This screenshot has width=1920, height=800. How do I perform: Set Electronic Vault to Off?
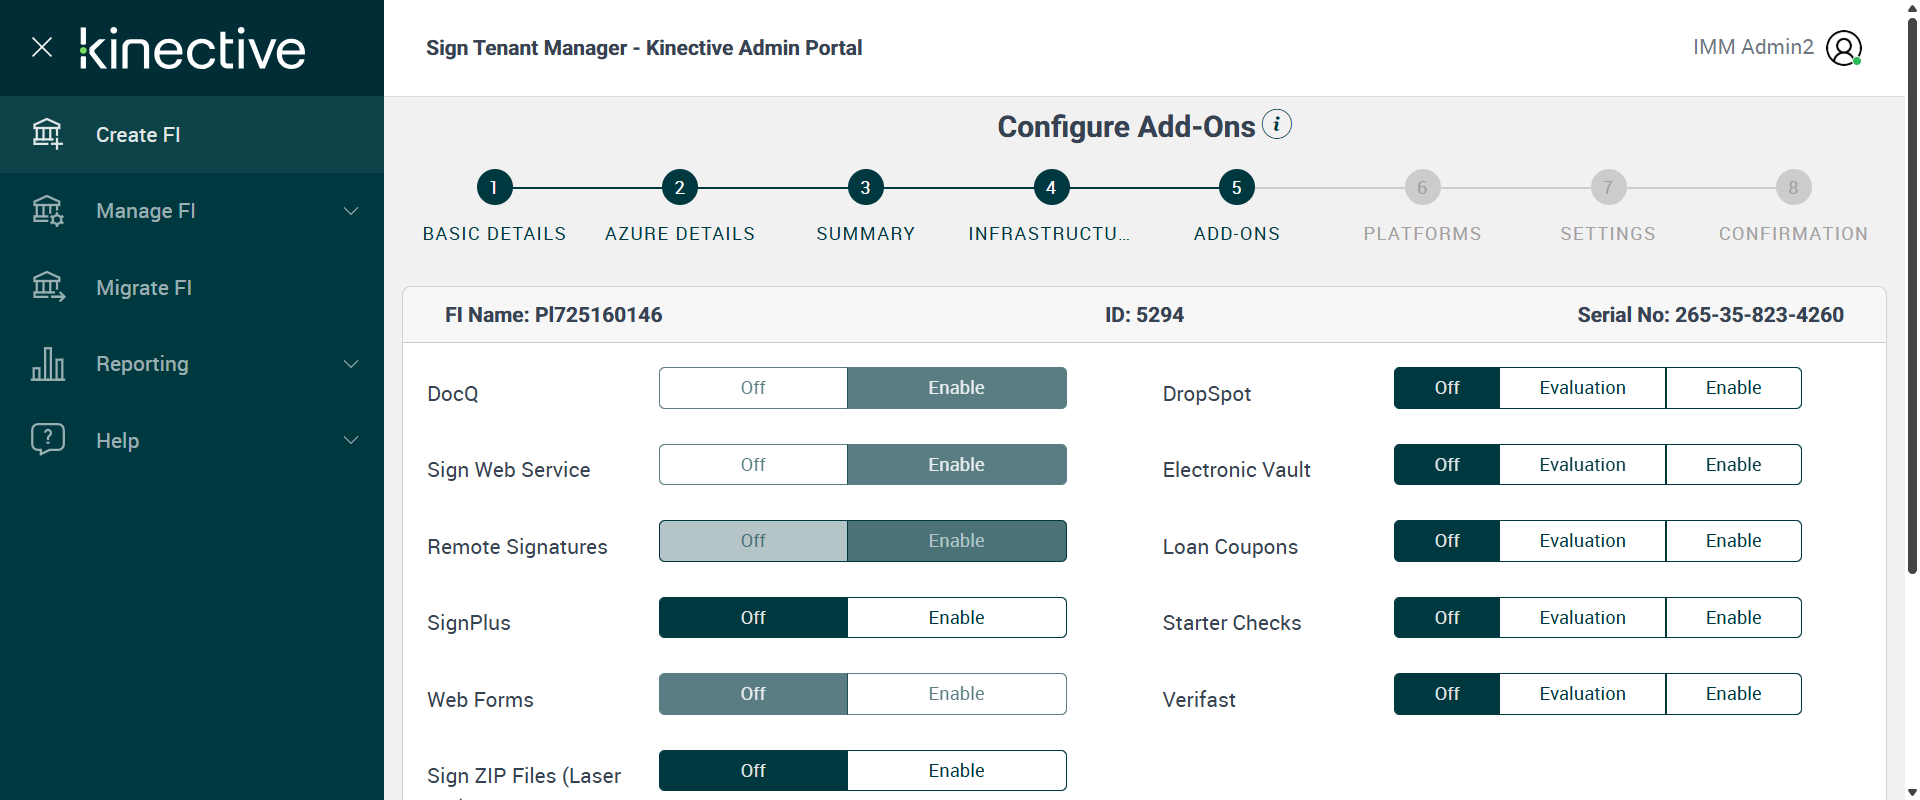[x=1447, y=465]
